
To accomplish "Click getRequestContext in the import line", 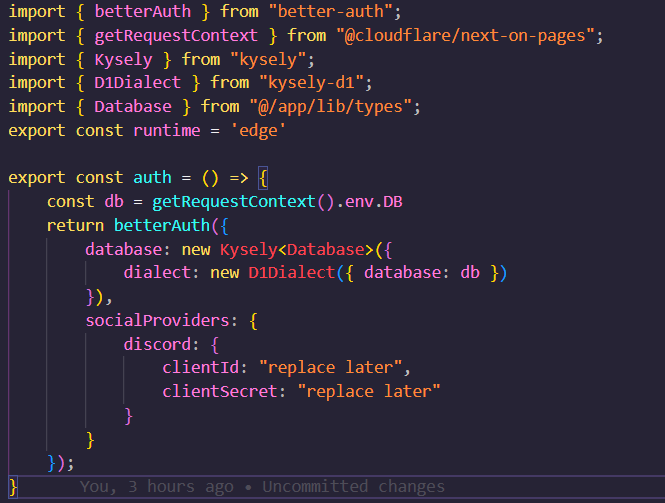I will pos(176,35).
